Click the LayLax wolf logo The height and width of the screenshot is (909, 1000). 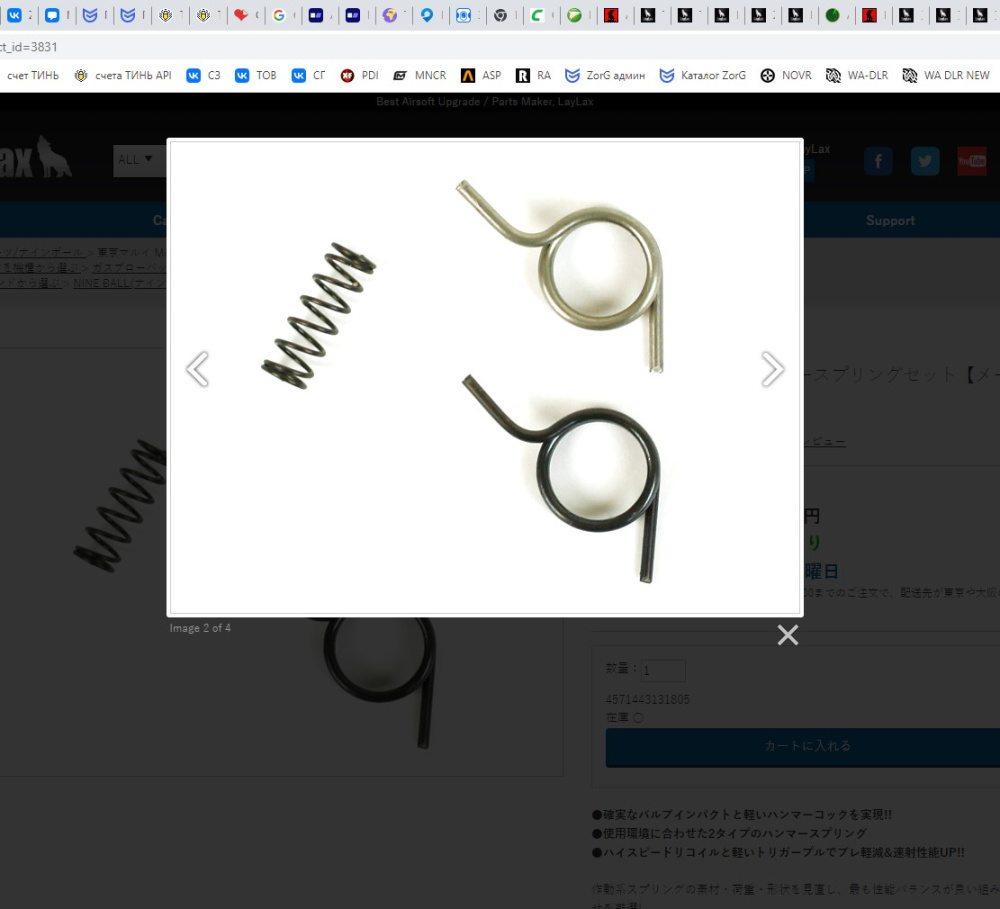pyautogui.click(x=36, y=158)
